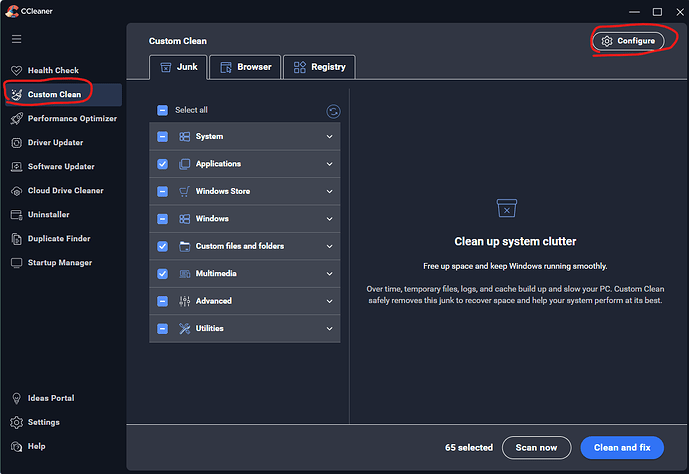Go to Driver Updater
This screenshot has height=474, width=689.
[x=55, y=142]
